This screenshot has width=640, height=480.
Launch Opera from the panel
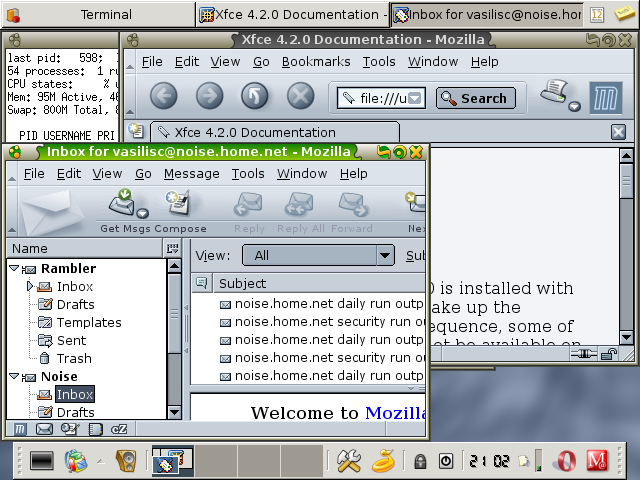(x=567, y=461)
